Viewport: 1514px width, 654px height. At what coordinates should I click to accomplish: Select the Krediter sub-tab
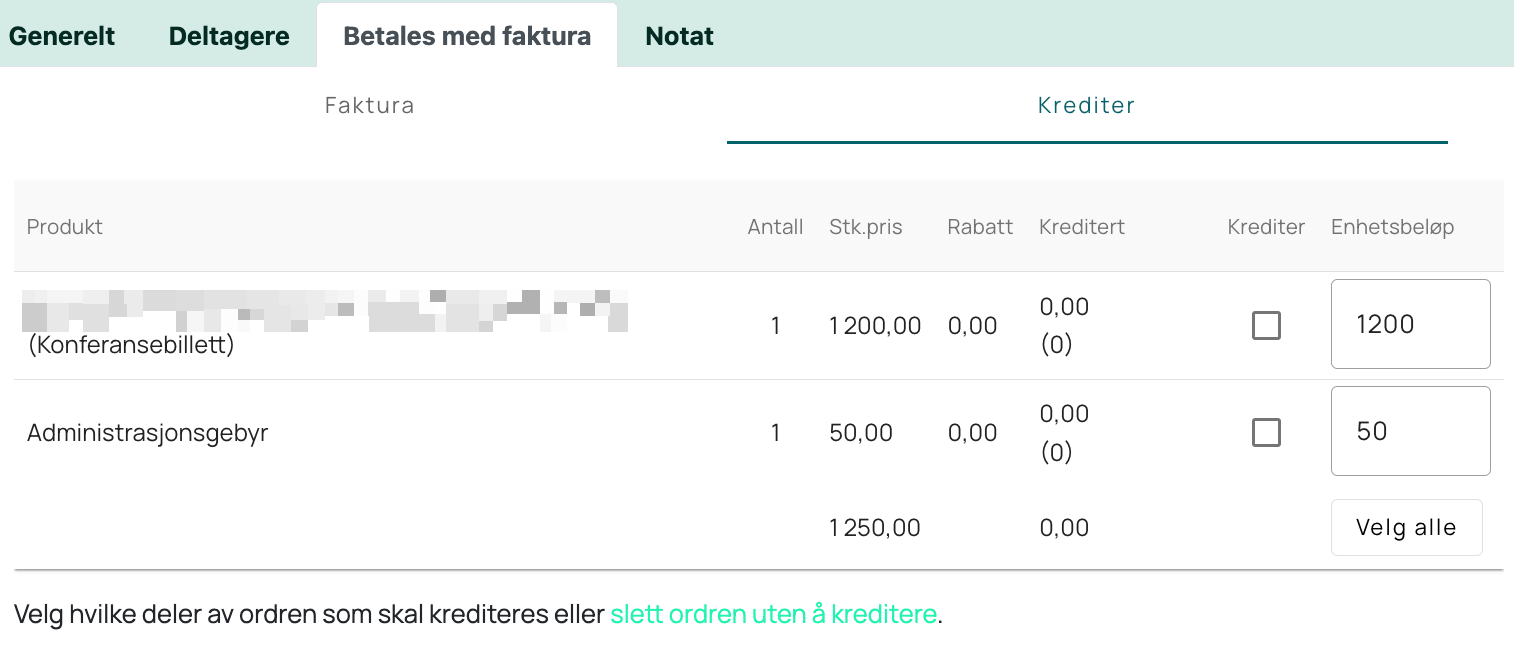point(1087,105)
